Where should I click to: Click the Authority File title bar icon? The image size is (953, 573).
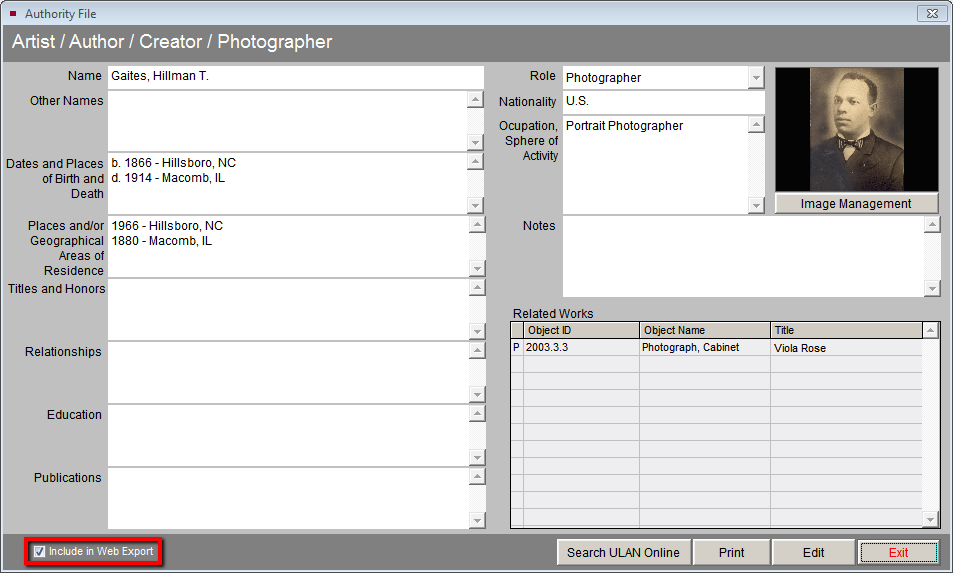click(x=13, y=13)
